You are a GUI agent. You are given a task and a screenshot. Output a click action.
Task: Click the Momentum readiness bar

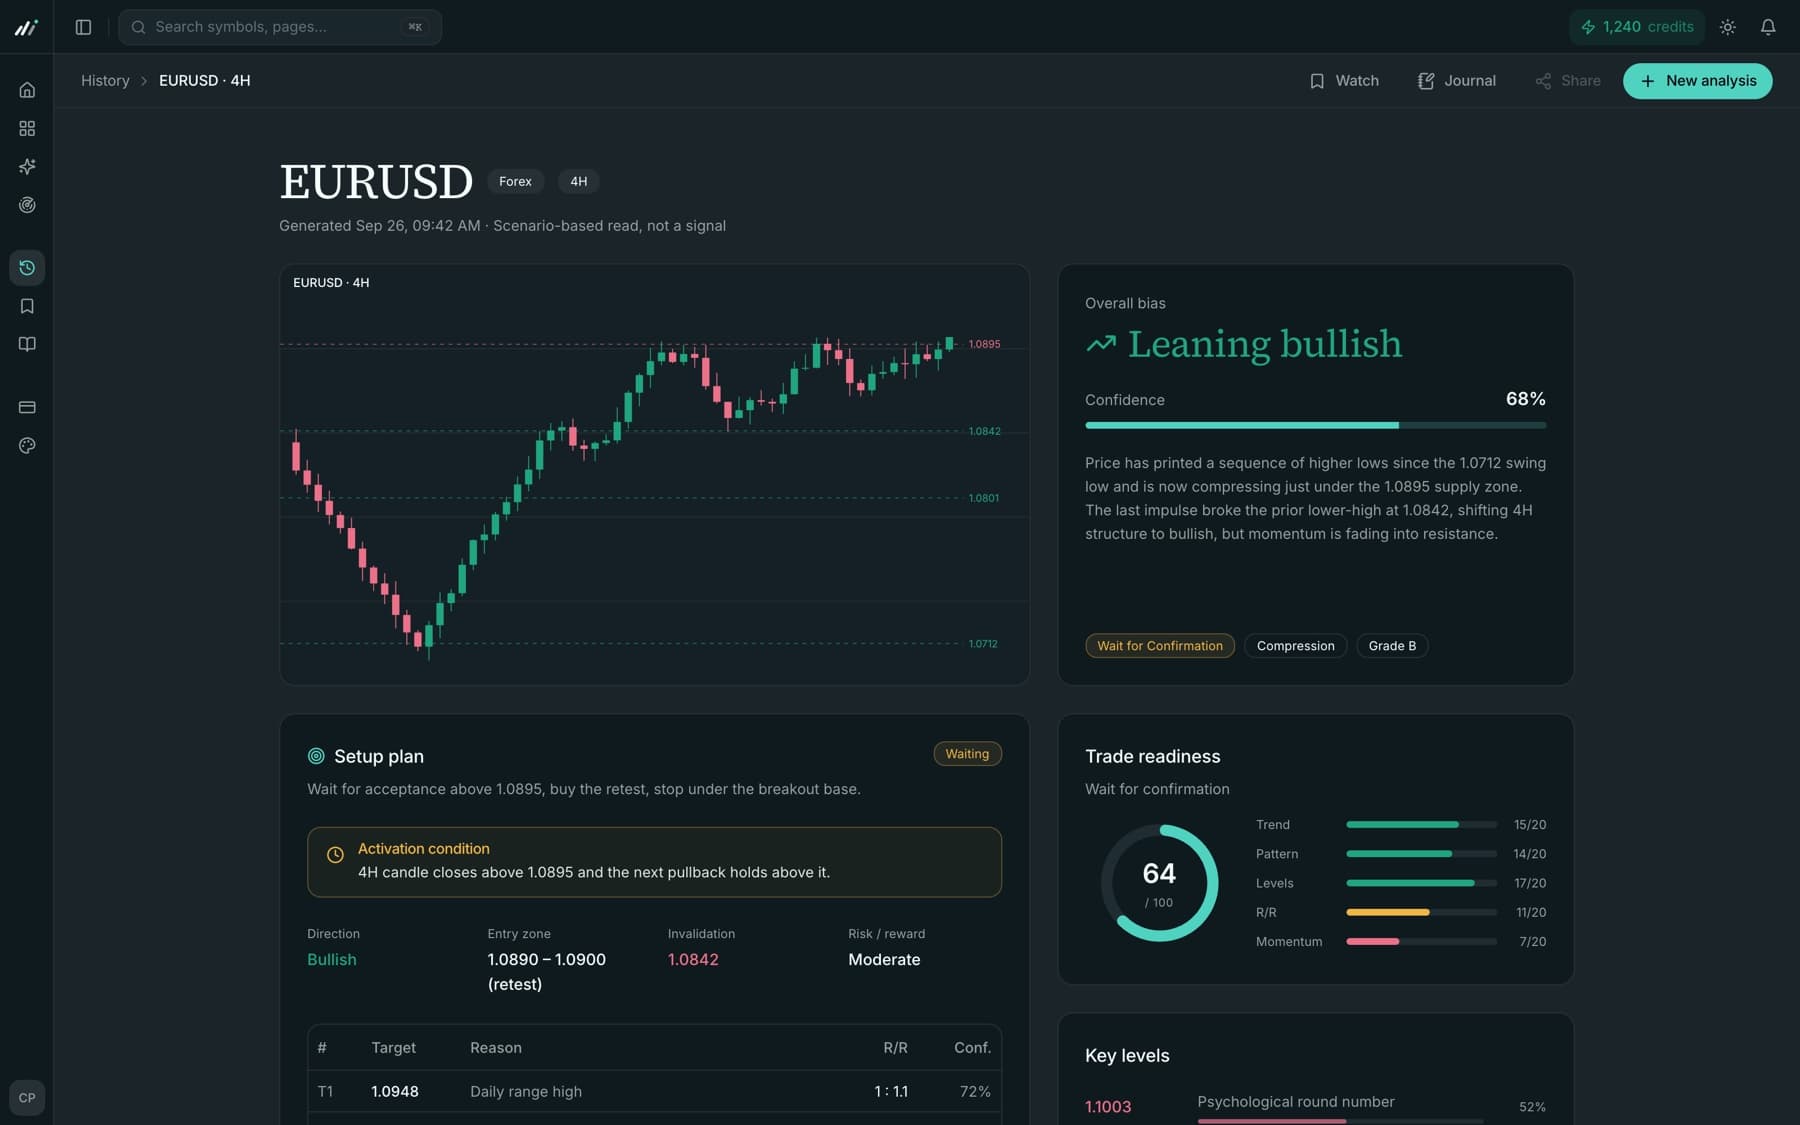click(x=1421, y=942)
